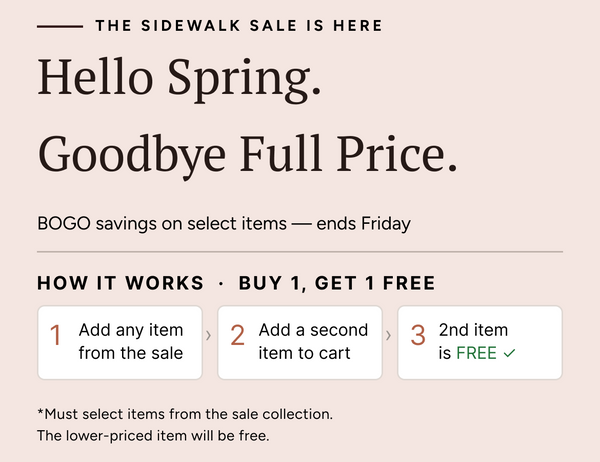
Task: Click "THE SIDEWALK SALE IS HERE" tagline
Action: tap(239, 26)
